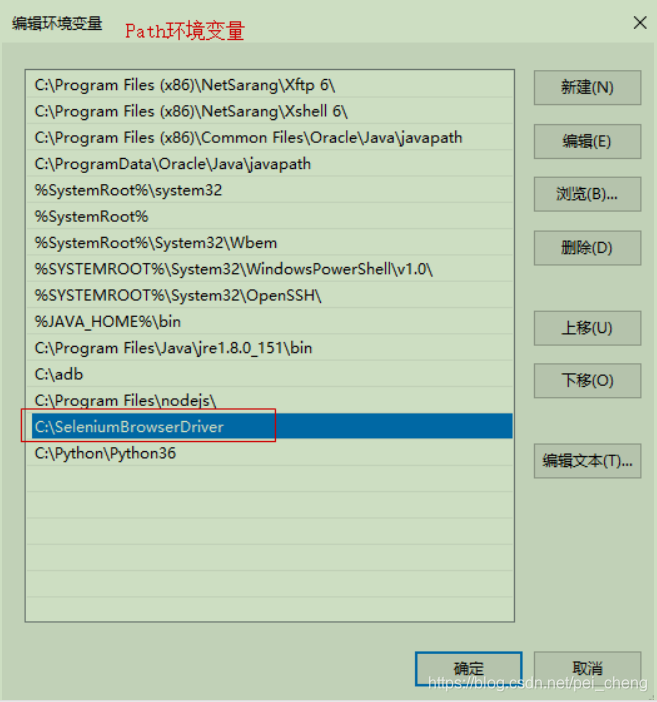Screen dimensions: 657x702
Task: Select Common Files\Oracle\Java\javapath entry
Action: pyautogui.click(x=270, y=137)
